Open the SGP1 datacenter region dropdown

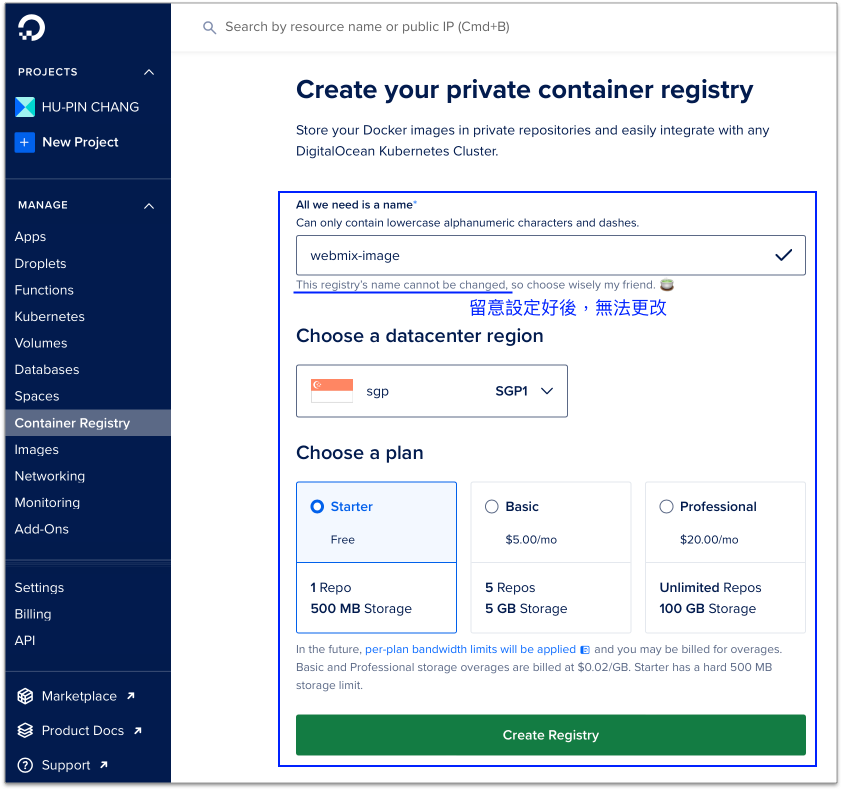432,391
